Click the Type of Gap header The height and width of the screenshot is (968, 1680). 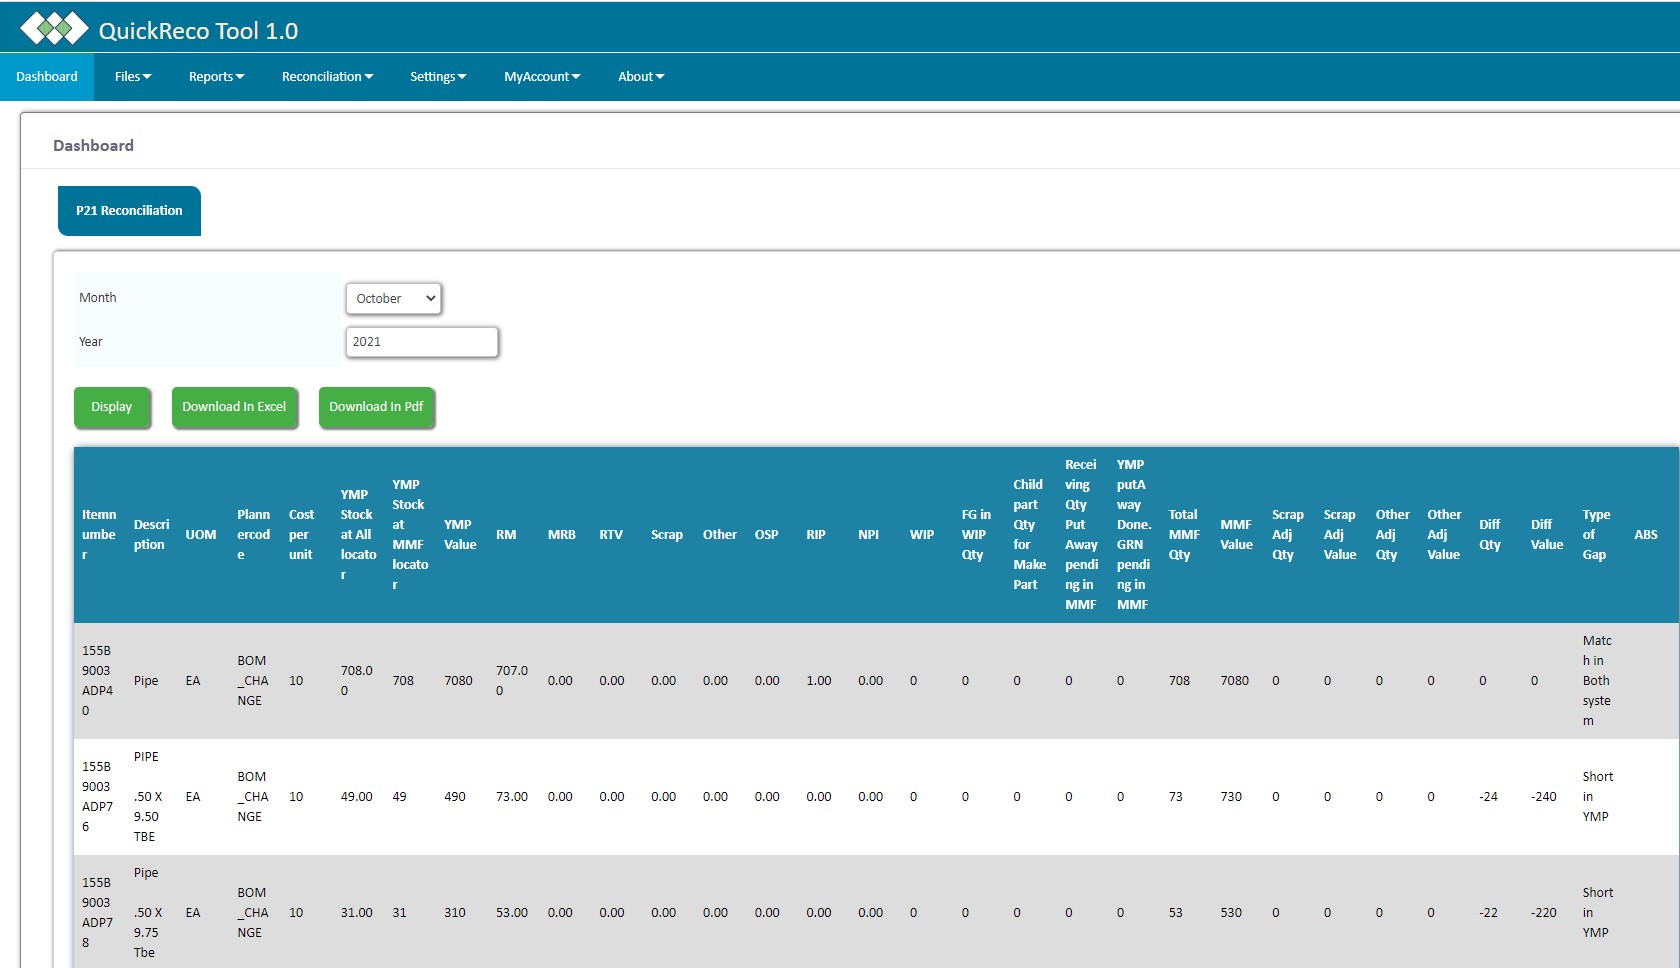(1596, 535)
